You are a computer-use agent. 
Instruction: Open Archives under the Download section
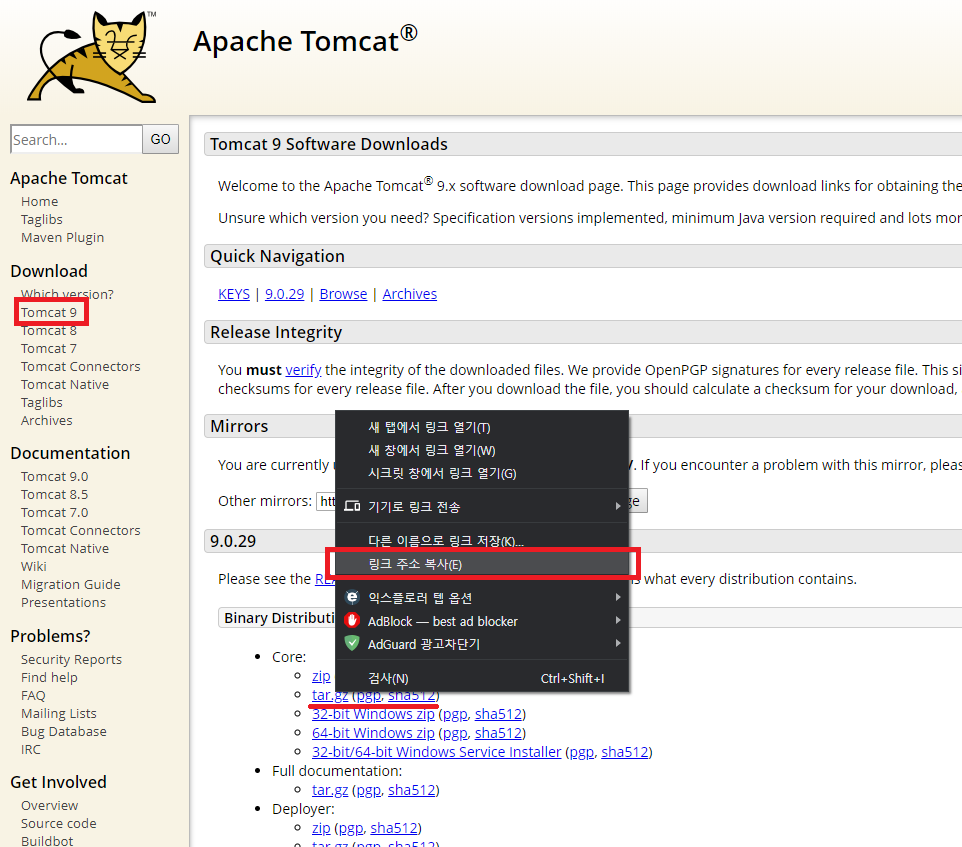(46, 420)
